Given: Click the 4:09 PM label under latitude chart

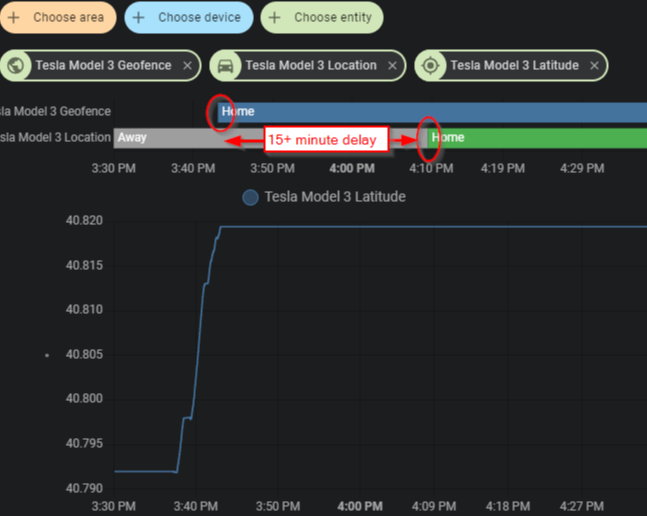Looking at the screenshot, I should click(x=434, y=506).
